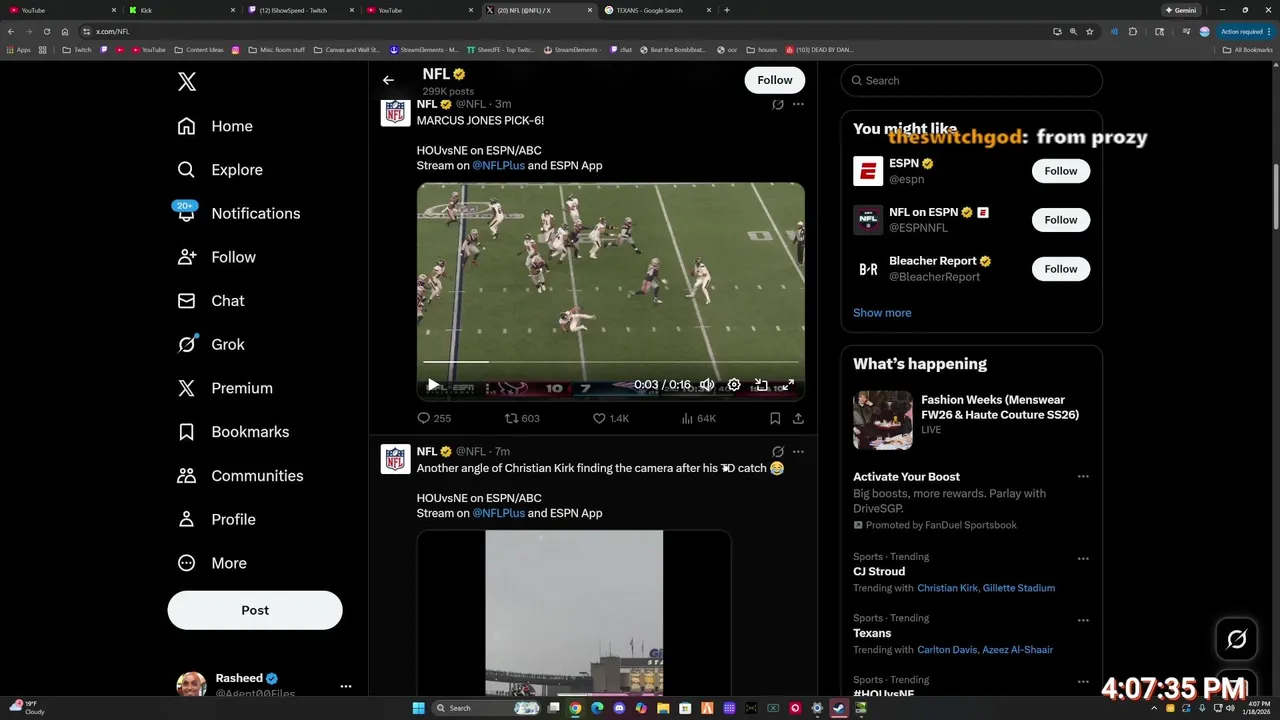Open Premium in the sidebar
1280x720 pixels.
click(x=225, y=388)
